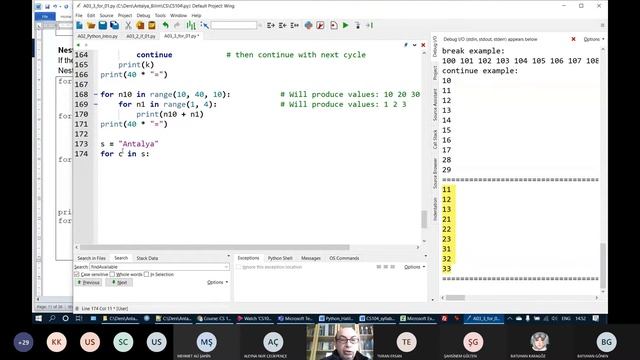Viewport: 640px width, 360px height.
Task: Open the File menu
Action: point(79,16)
